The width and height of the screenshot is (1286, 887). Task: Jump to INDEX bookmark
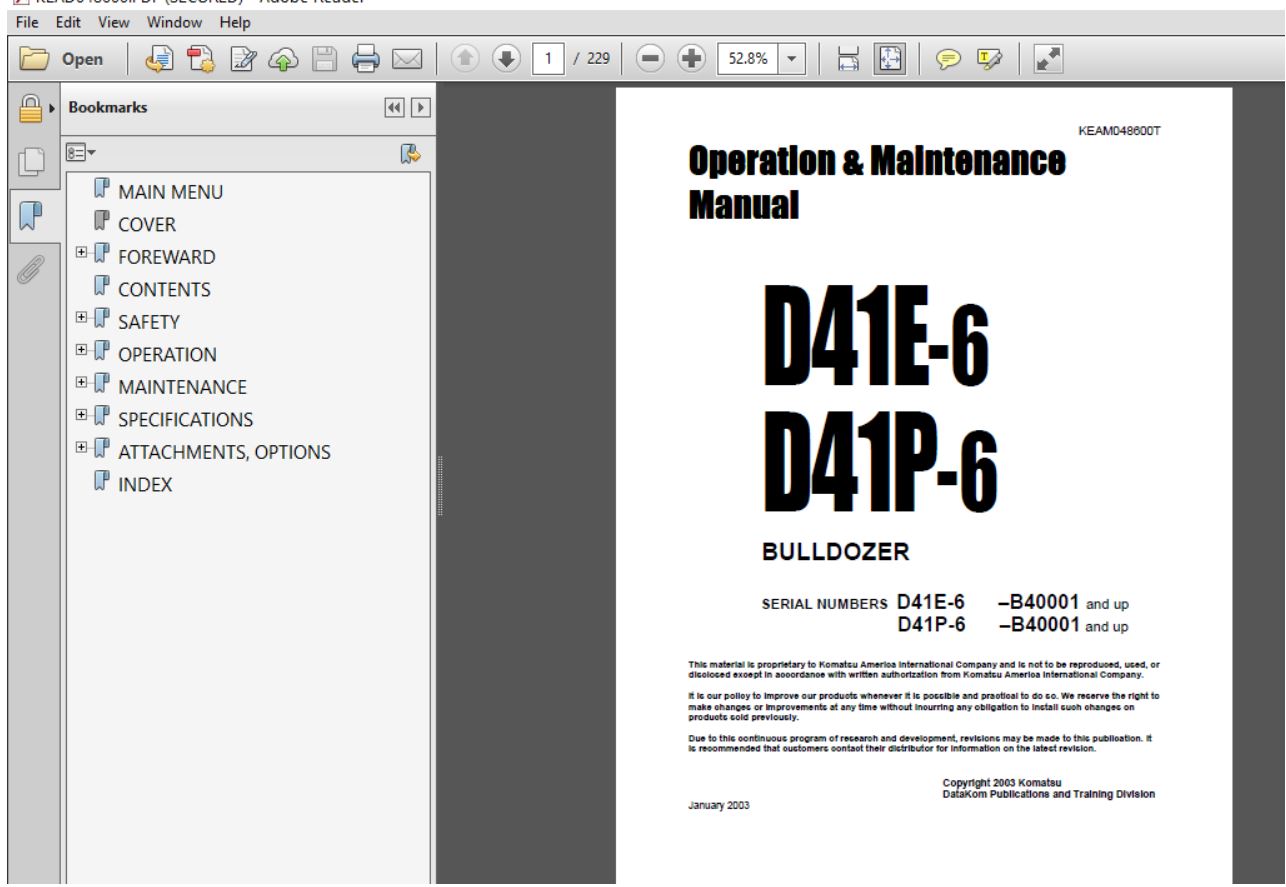[145, 484]
